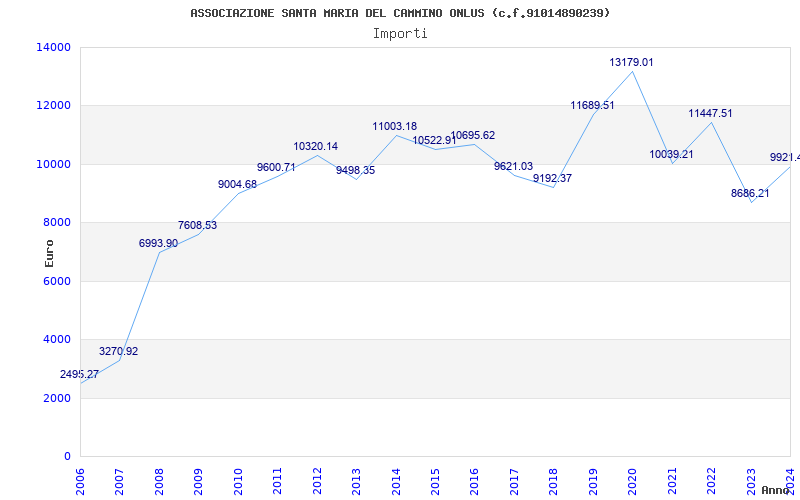Select the data label 11689.51

[592, 106]
